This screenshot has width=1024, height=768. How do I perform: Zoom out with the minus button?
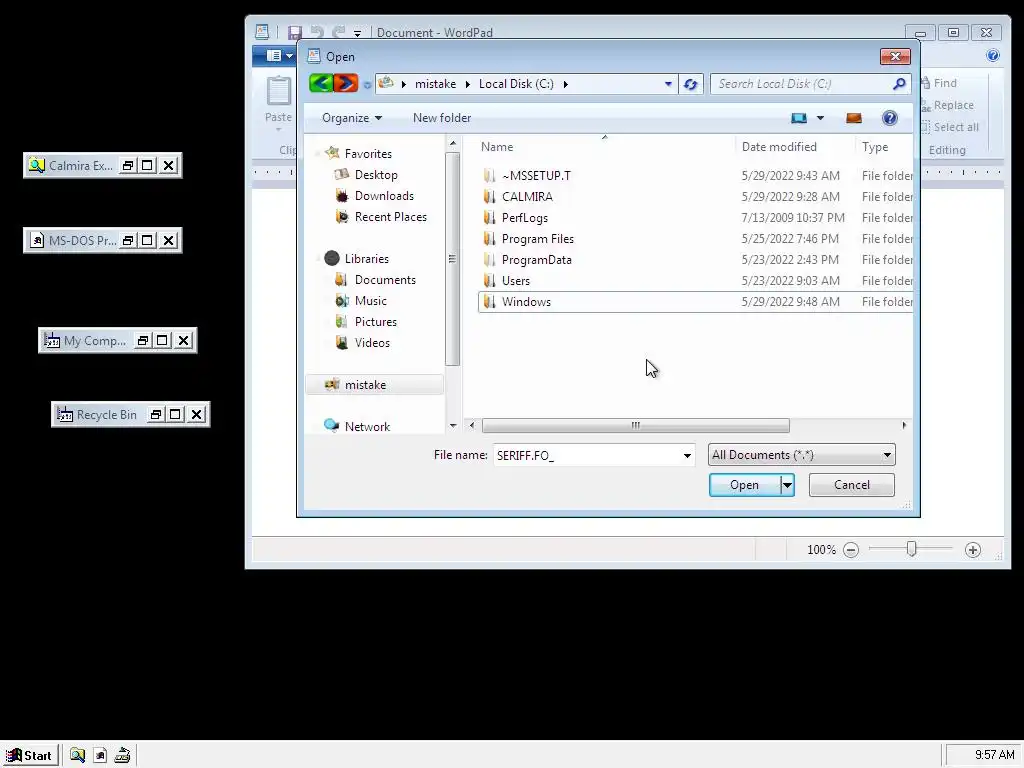tap(850, 550)
